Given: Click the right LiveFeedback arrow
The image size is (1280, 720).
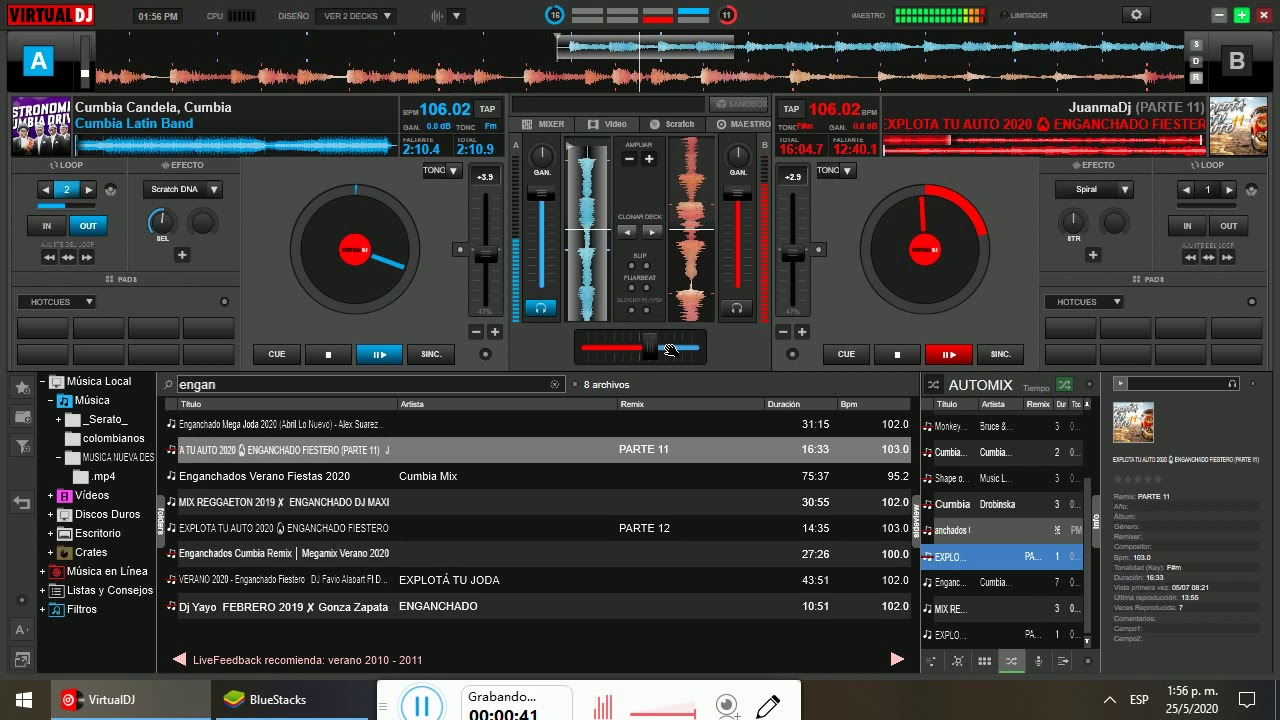Looking at the screenshot, I should point(897,659).
